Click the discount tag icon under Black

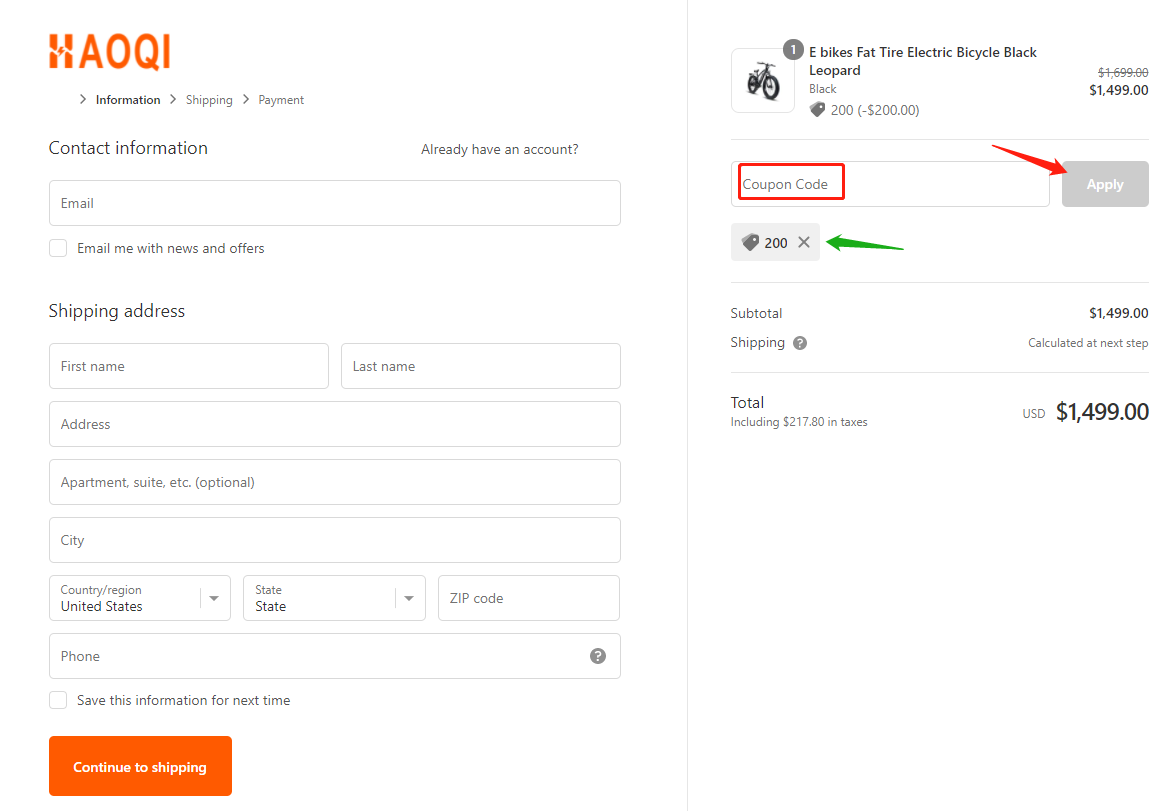tap(817, 110)
